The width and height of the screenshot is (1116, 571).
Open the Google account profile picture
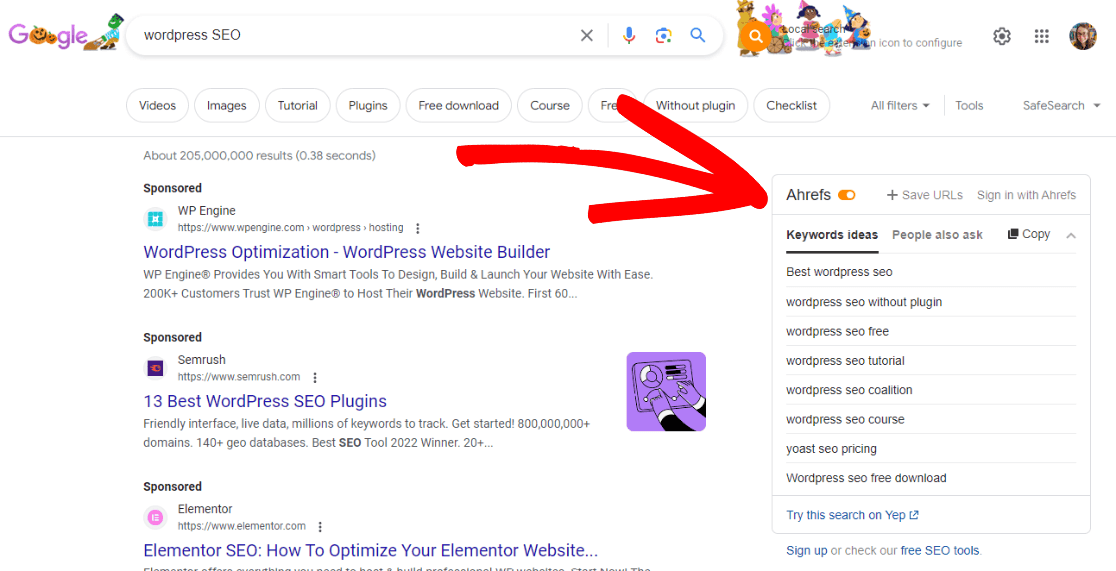click(x=1083, y=36)
